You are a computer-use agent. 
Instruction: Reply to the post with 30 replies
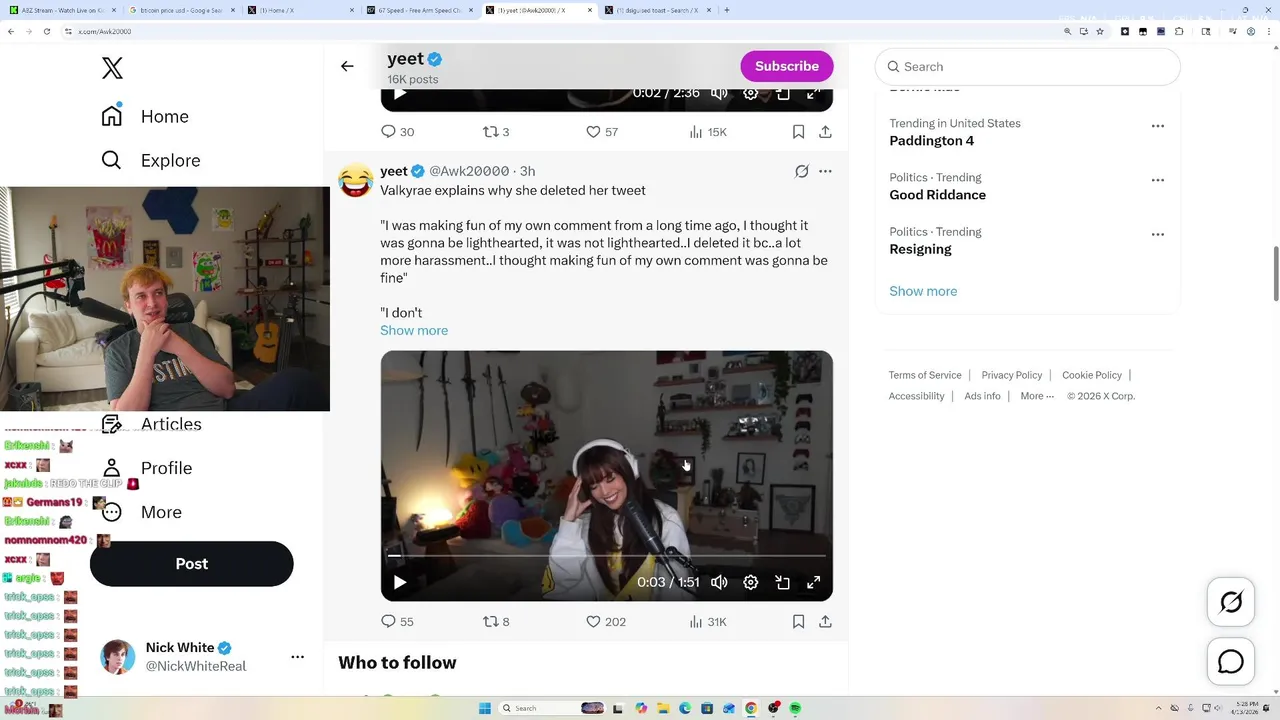pyautogui.click(x=397, y=132)
